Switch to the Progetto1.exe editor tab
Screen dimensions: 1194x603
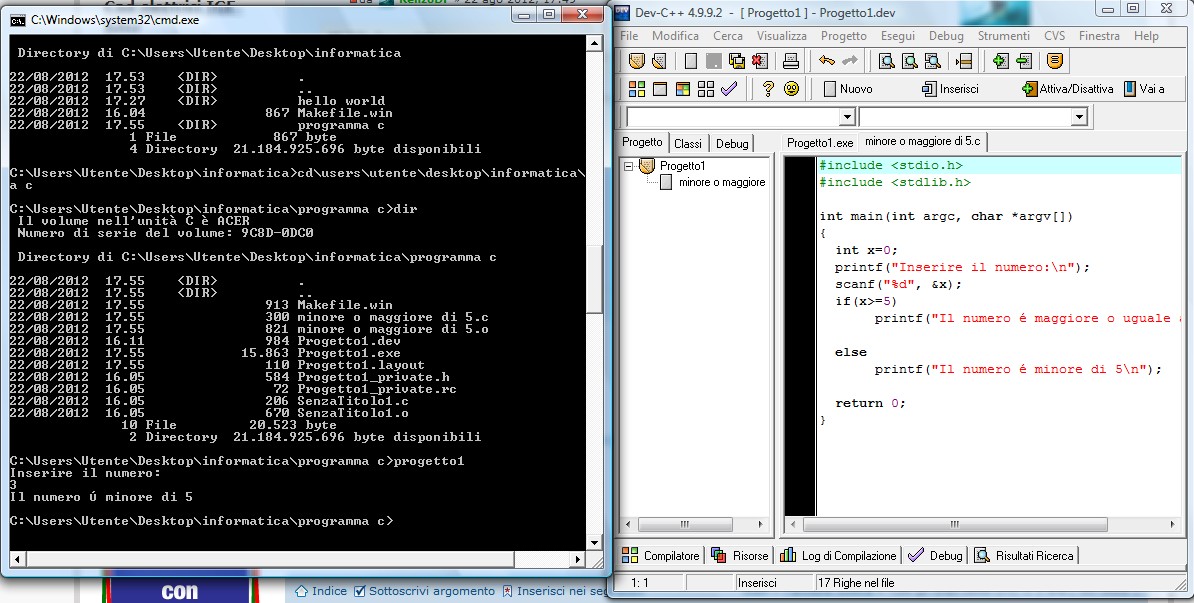click(820, 142)
